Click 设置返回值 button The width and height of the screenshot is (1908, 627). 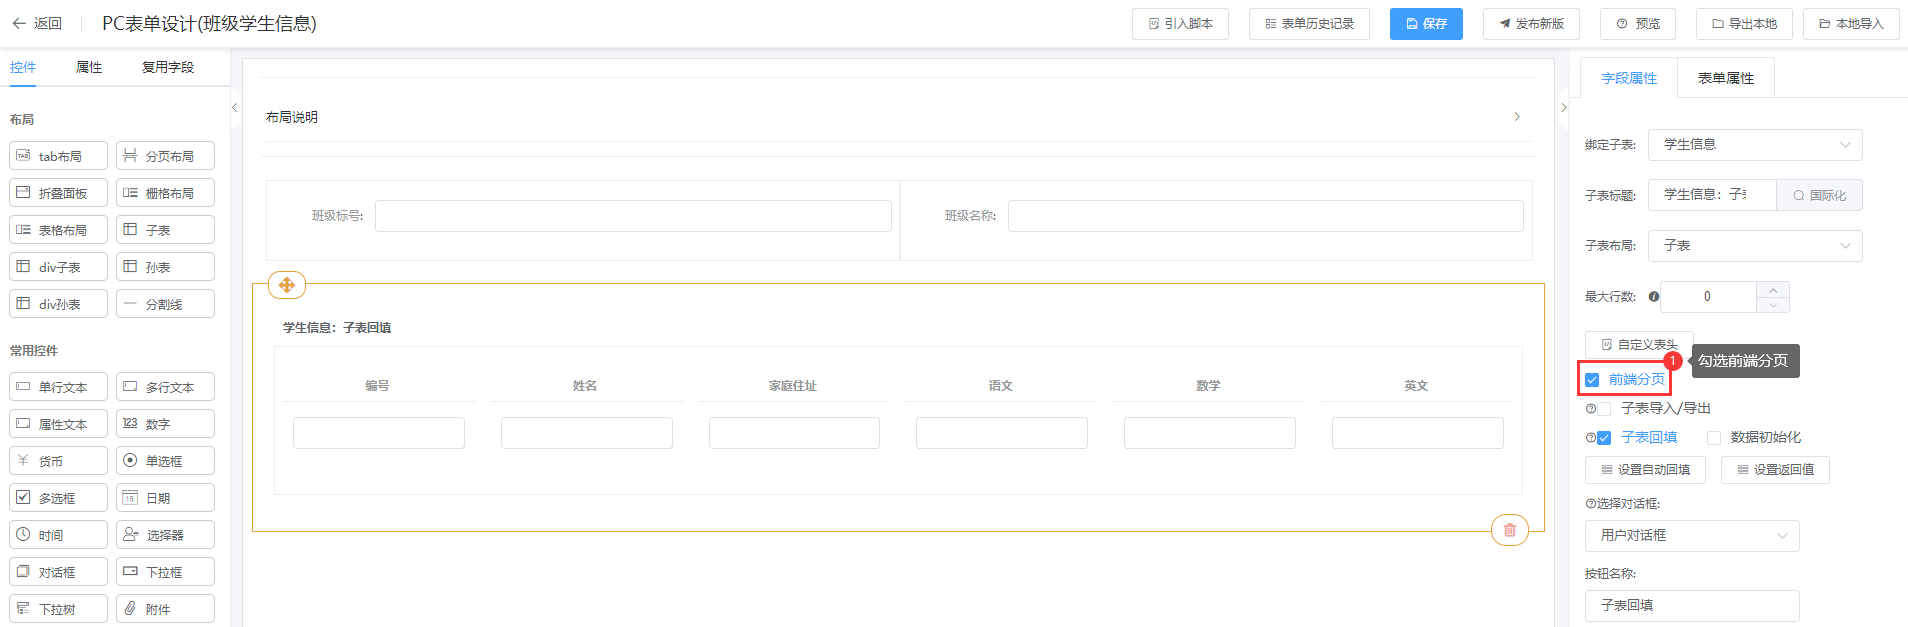[x=1775, y=470]
